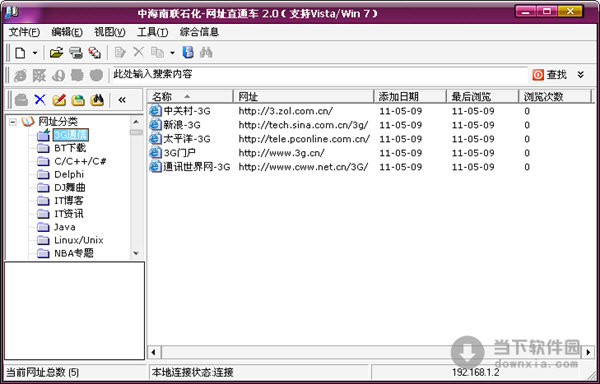Click the blue book toolbar icon

pos(188,52)
